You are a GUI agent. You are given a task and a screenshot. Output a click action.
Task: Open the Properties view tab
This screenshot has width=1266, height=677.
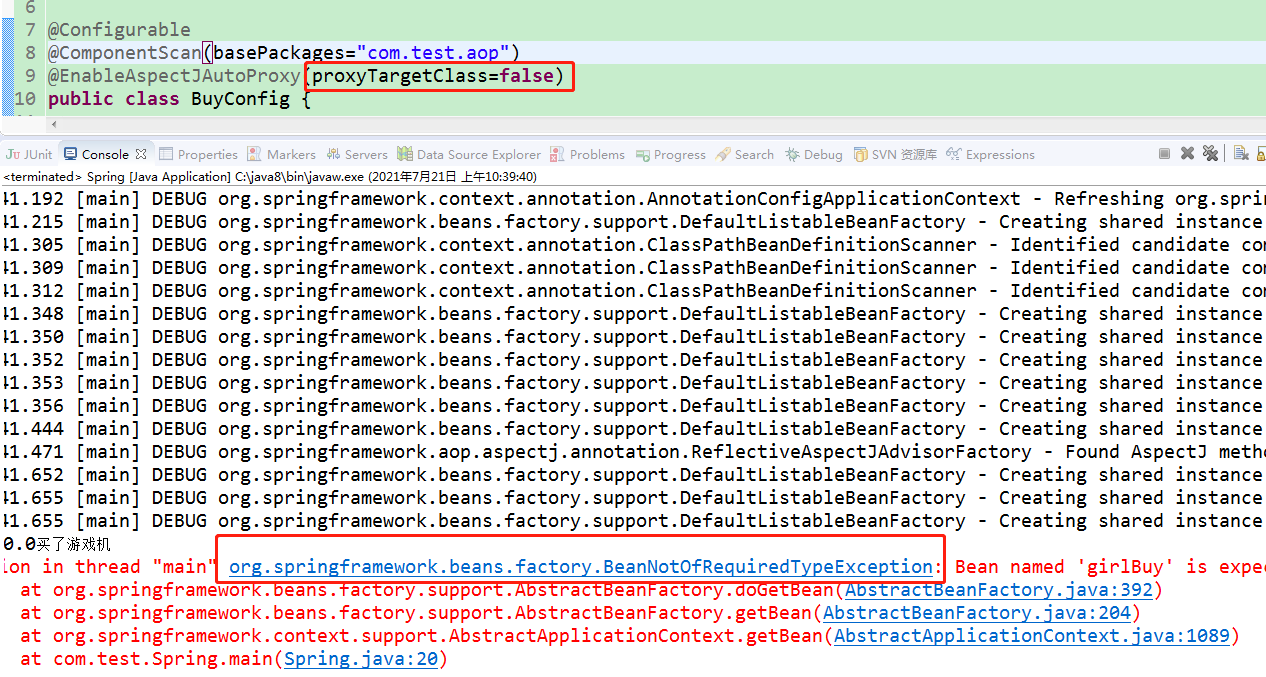pos(198,154)
